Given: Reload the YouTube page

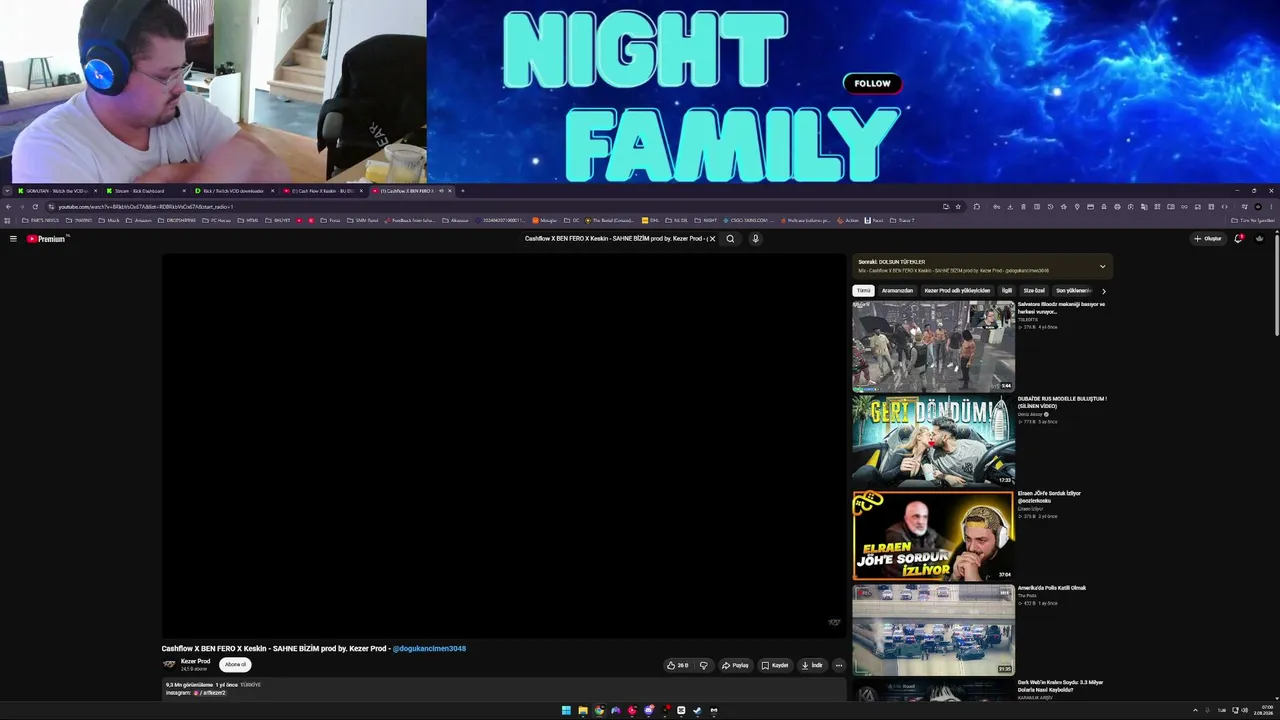Looking at the screenshot, I should (35, 207).
